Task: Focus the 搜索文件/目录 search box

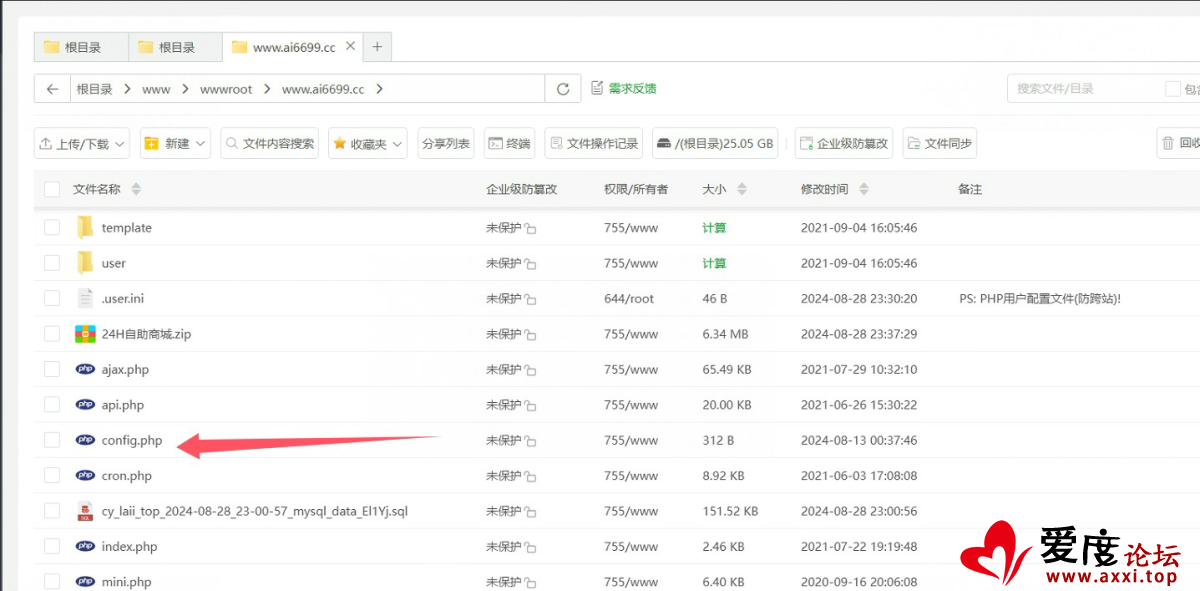Action: tap(1085, 89)
